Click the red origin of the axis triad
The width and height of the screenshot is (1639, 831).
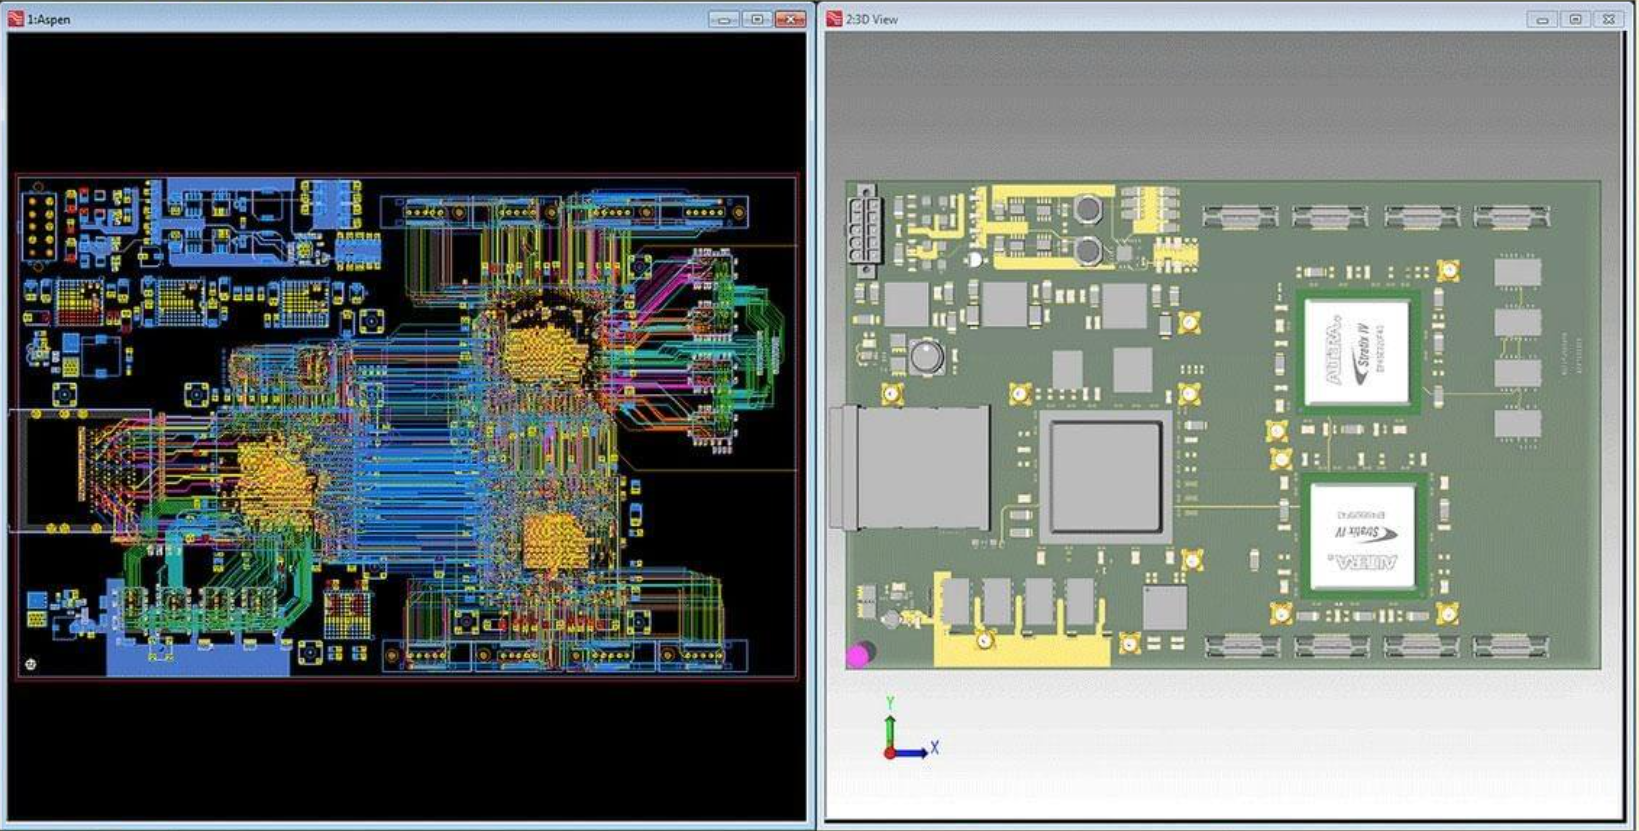point(890,753)
